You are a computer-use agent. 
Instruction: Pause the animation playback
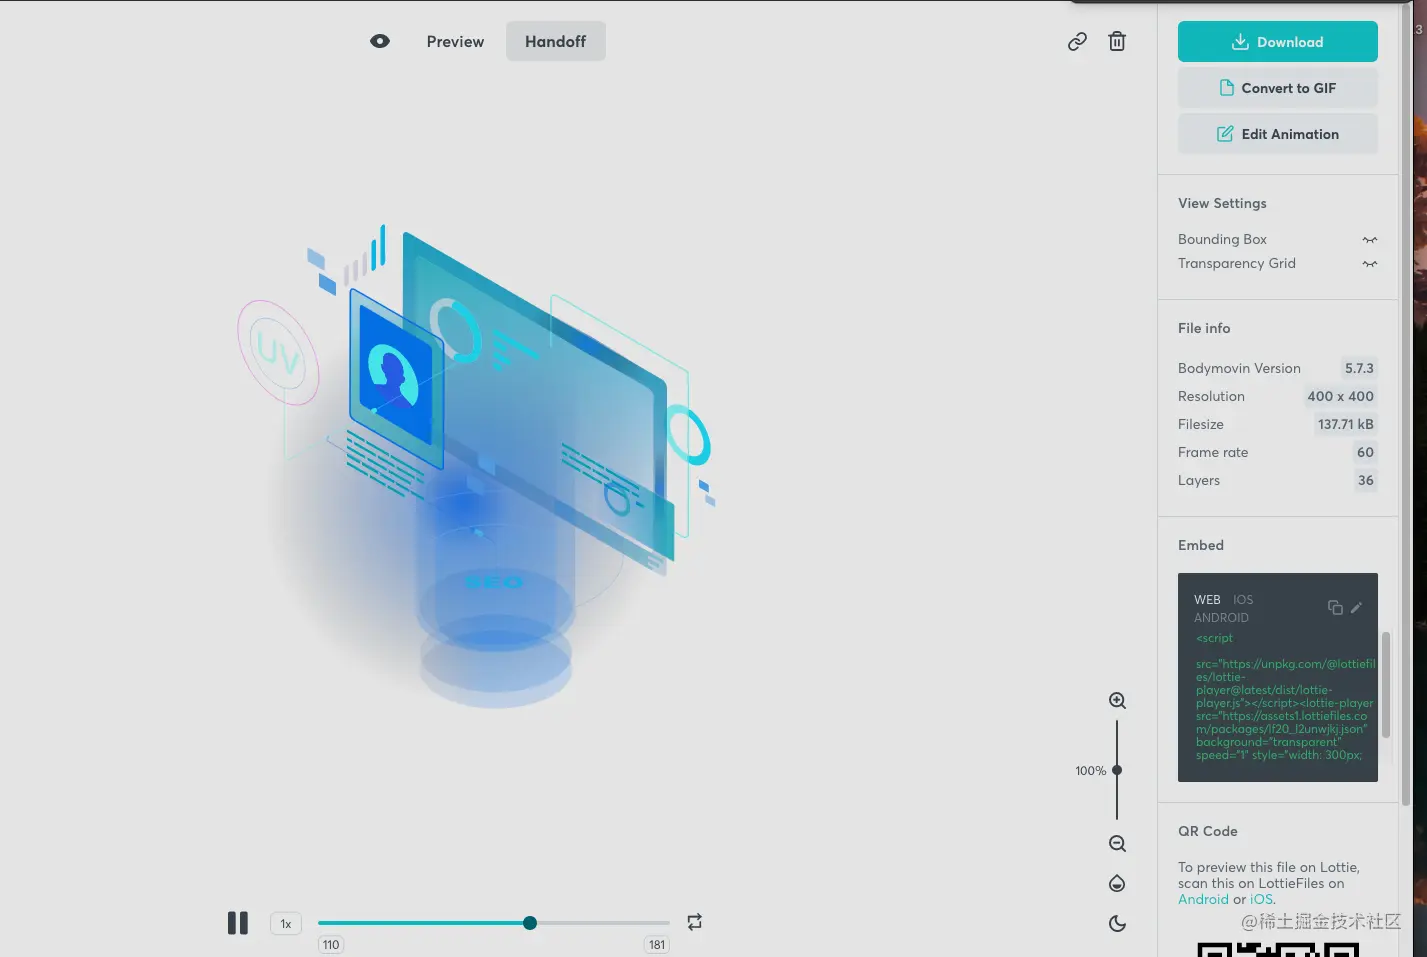point(237,923)
